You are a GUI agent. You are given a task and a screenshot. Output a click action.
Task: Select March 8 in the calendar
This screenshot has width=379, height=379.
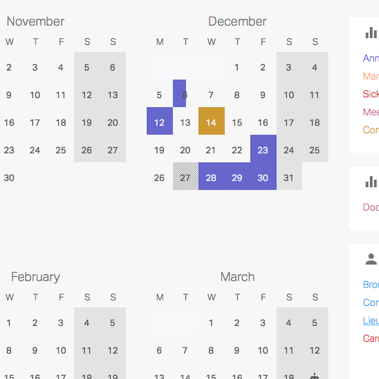tap(211, 350)
